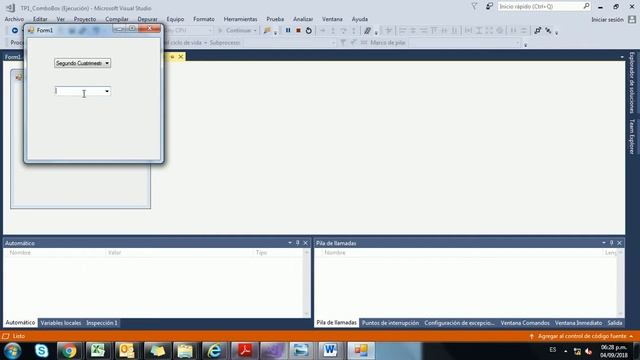Click the notifications flag icon in title bar
Viewport: 640px width, 360px height.
pos(474,7)
